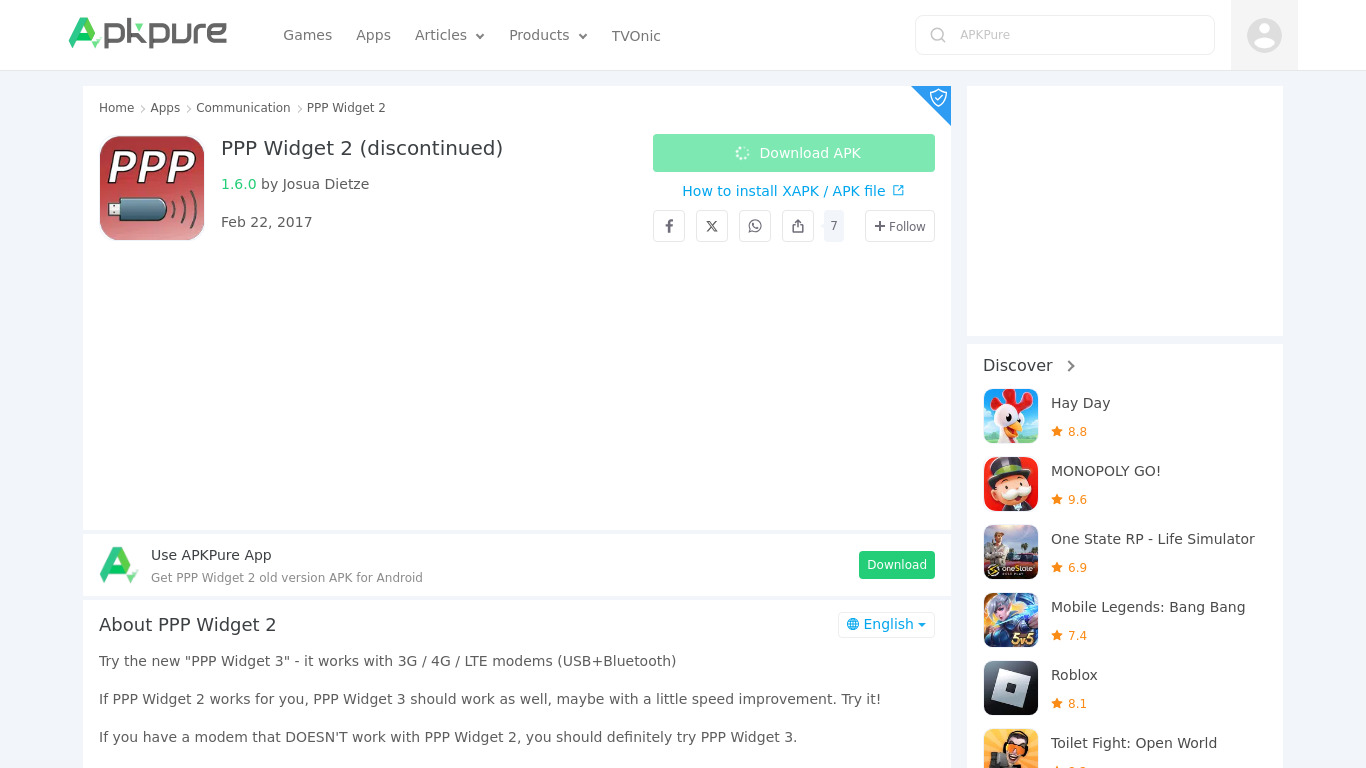1366x768 pixels.
Task: Click the Josua Dietze developer name
Action: tap(326, 184)
